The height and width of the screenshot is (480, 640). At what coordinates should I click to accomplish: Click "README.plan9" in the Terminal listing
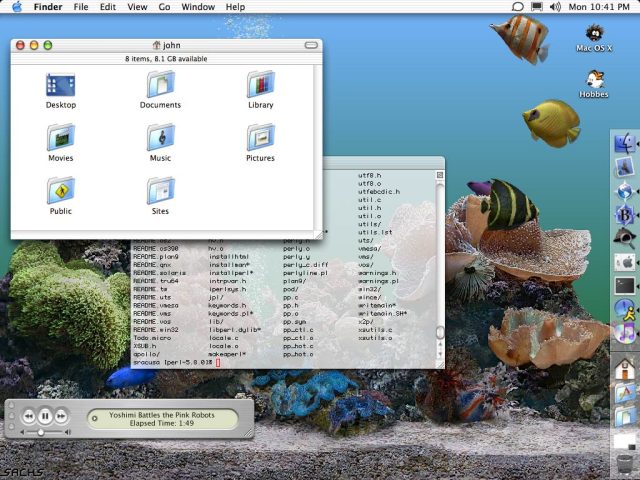point(156,257)
